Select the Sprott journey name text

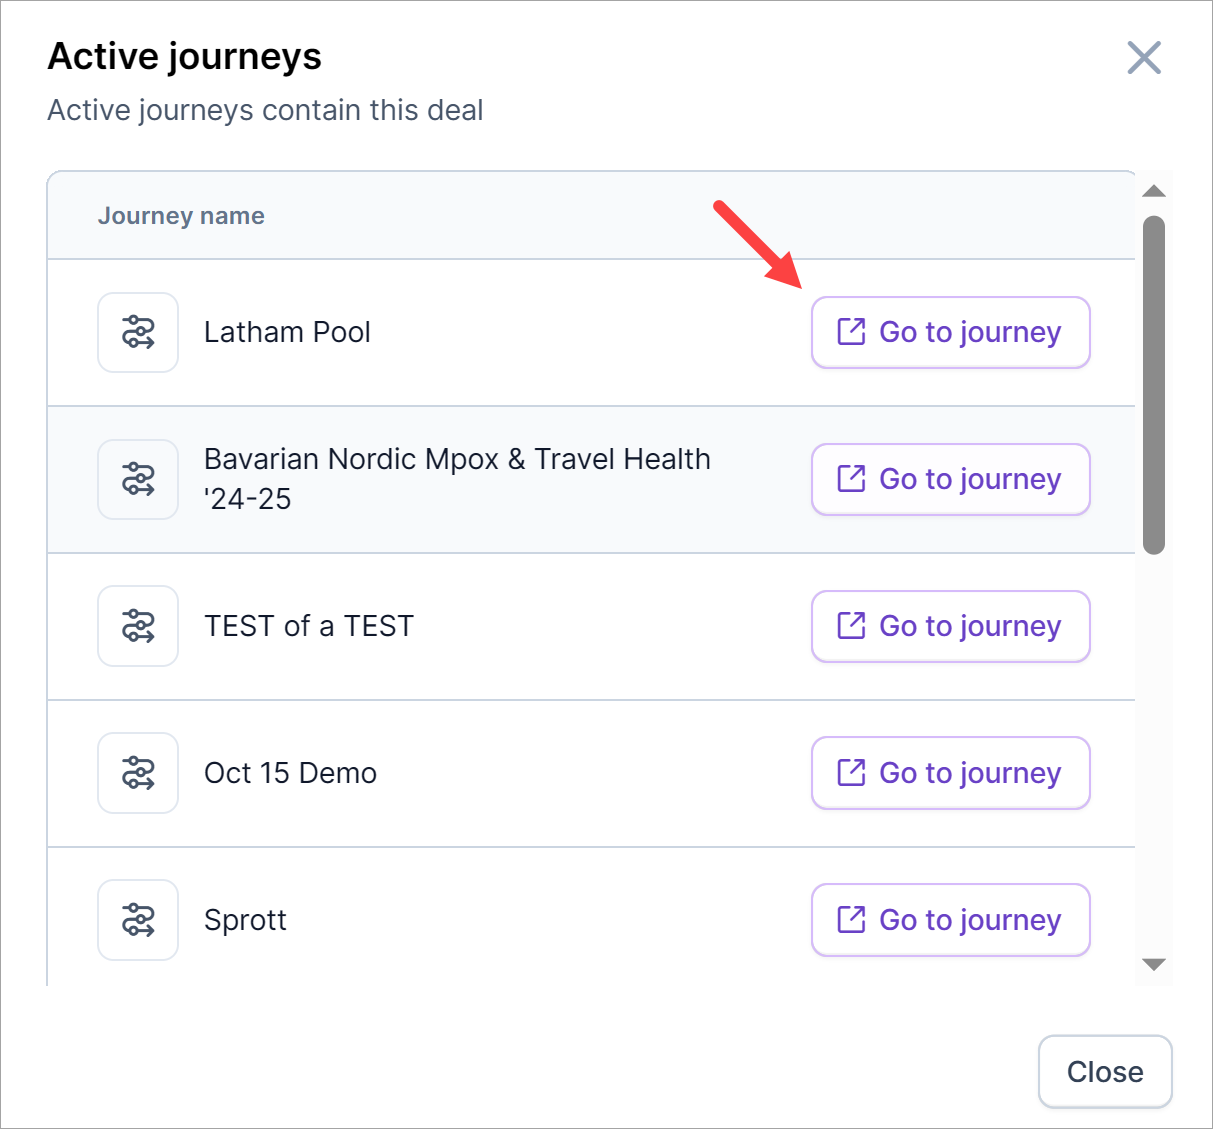tap(245, 920)
